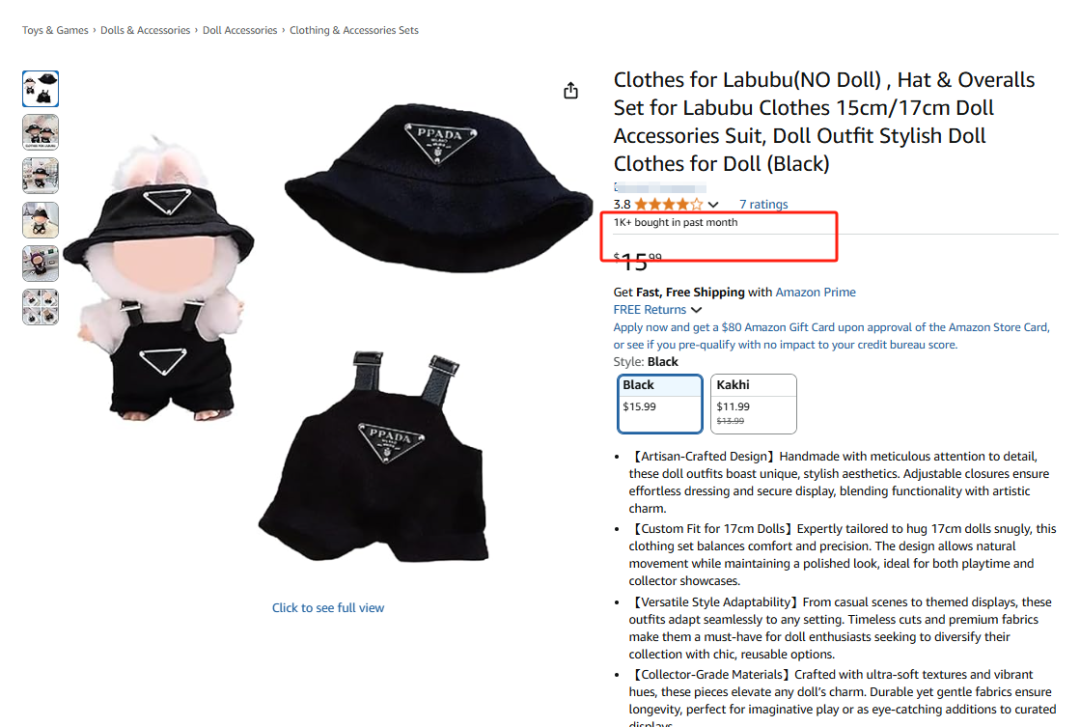
Task: Click to see full view
Action: 328,608
